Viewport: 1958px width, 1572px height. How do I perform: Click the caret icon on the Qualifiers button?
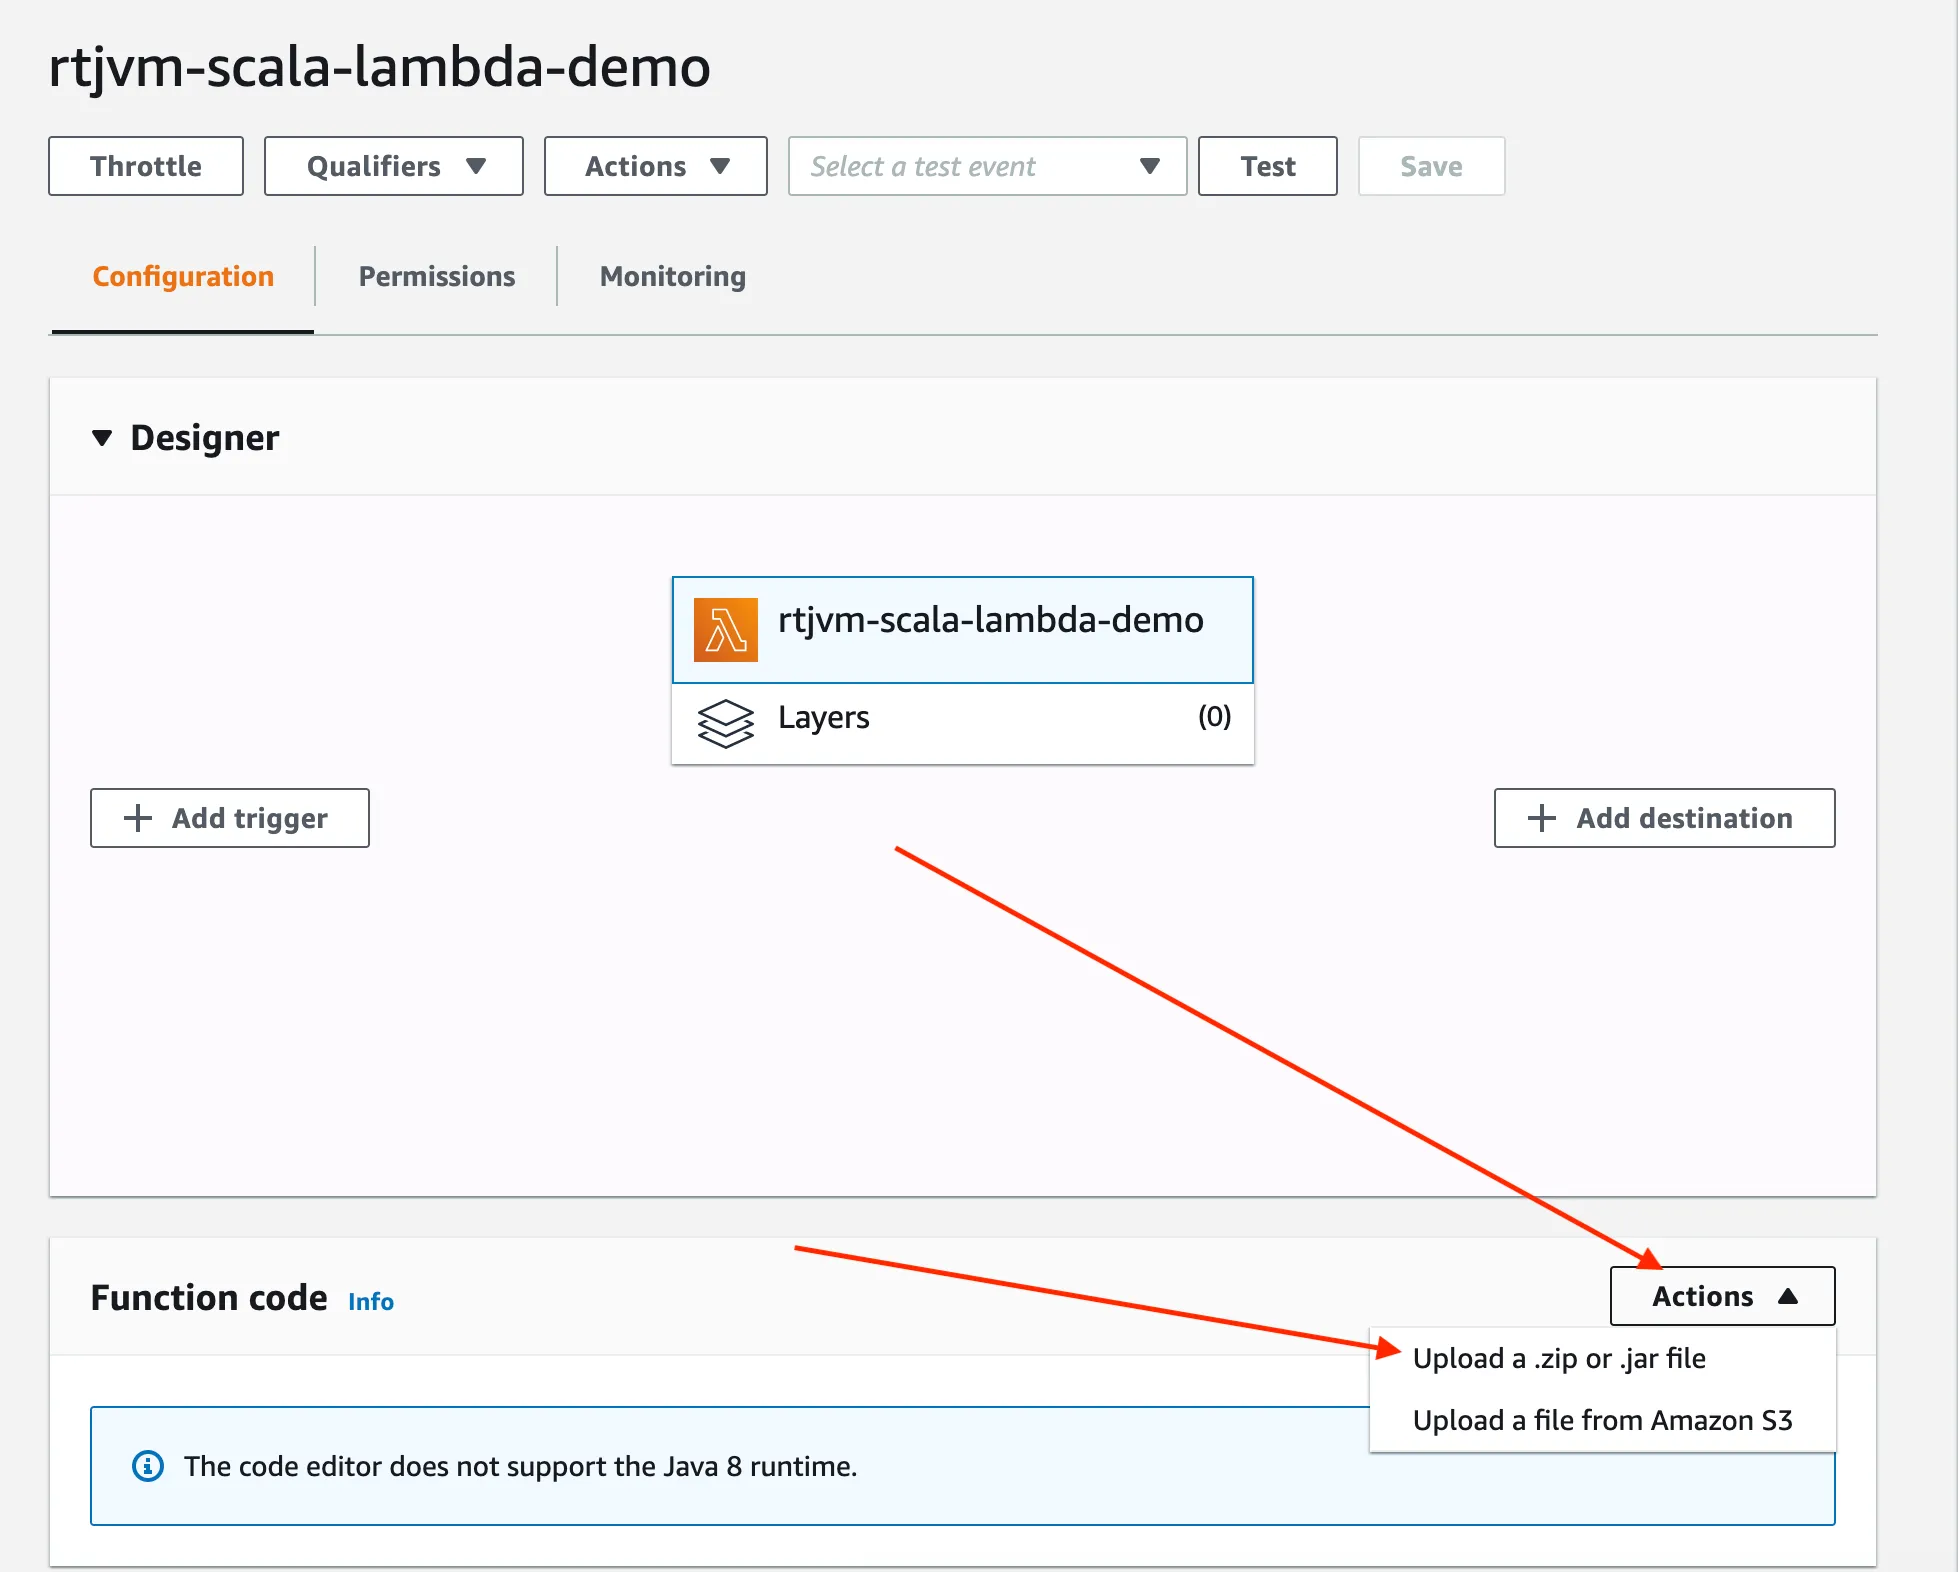pyautogui.click(x=478, y=166)
